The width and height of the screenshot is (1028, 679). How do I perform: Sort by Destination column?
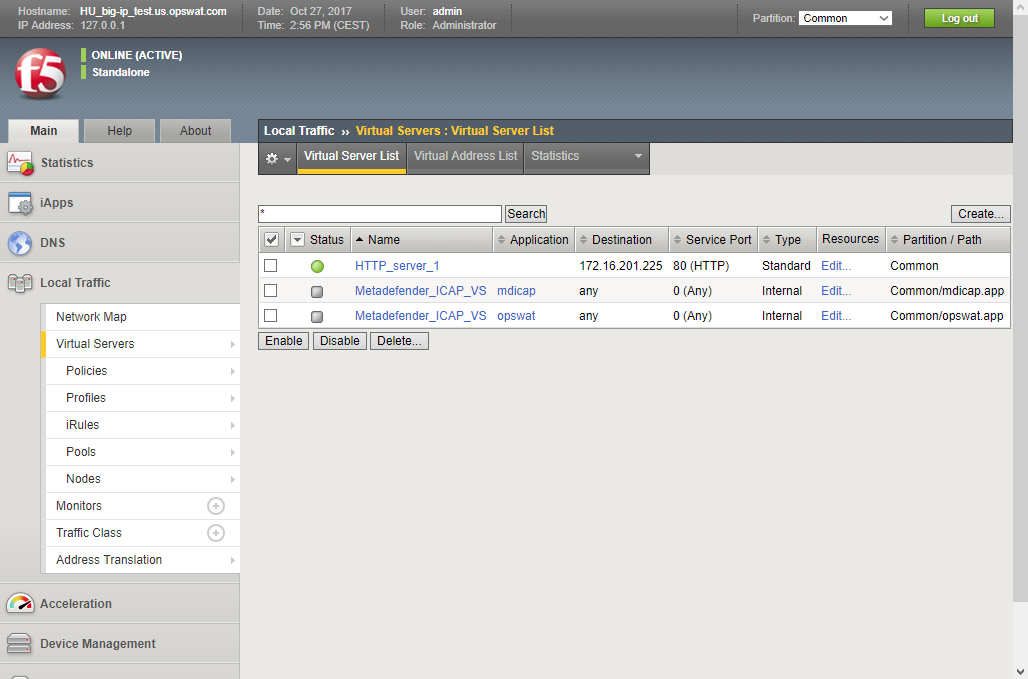click(x=583, y=240)
